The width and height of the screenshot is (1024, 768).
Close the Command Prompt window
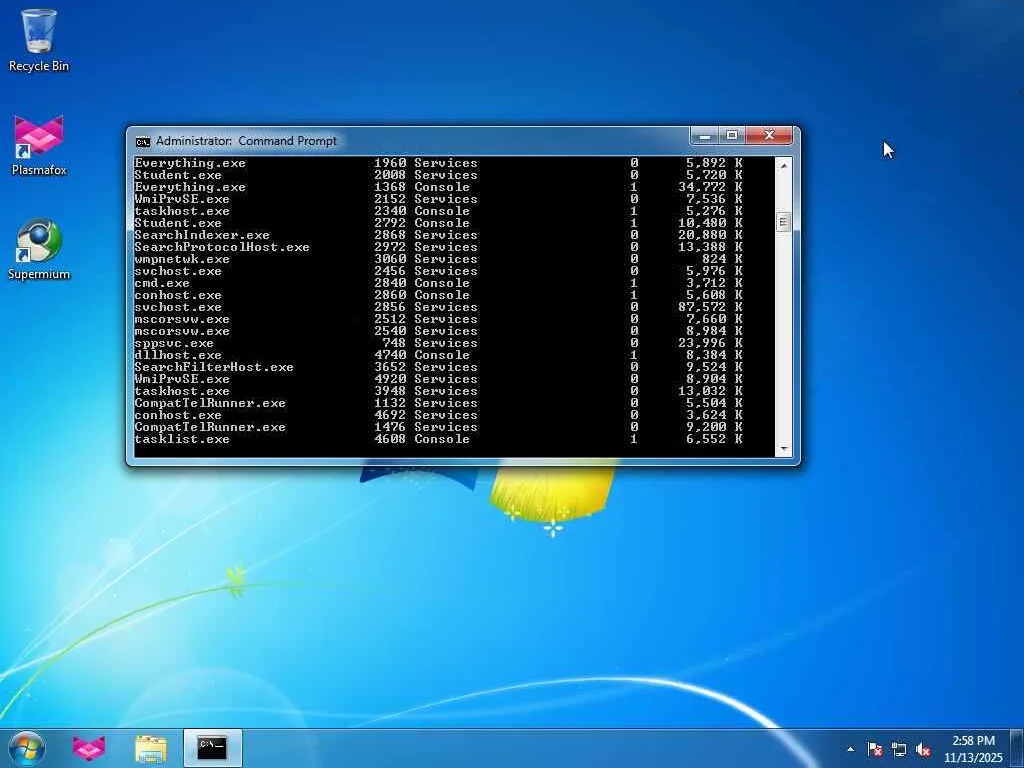769,136
